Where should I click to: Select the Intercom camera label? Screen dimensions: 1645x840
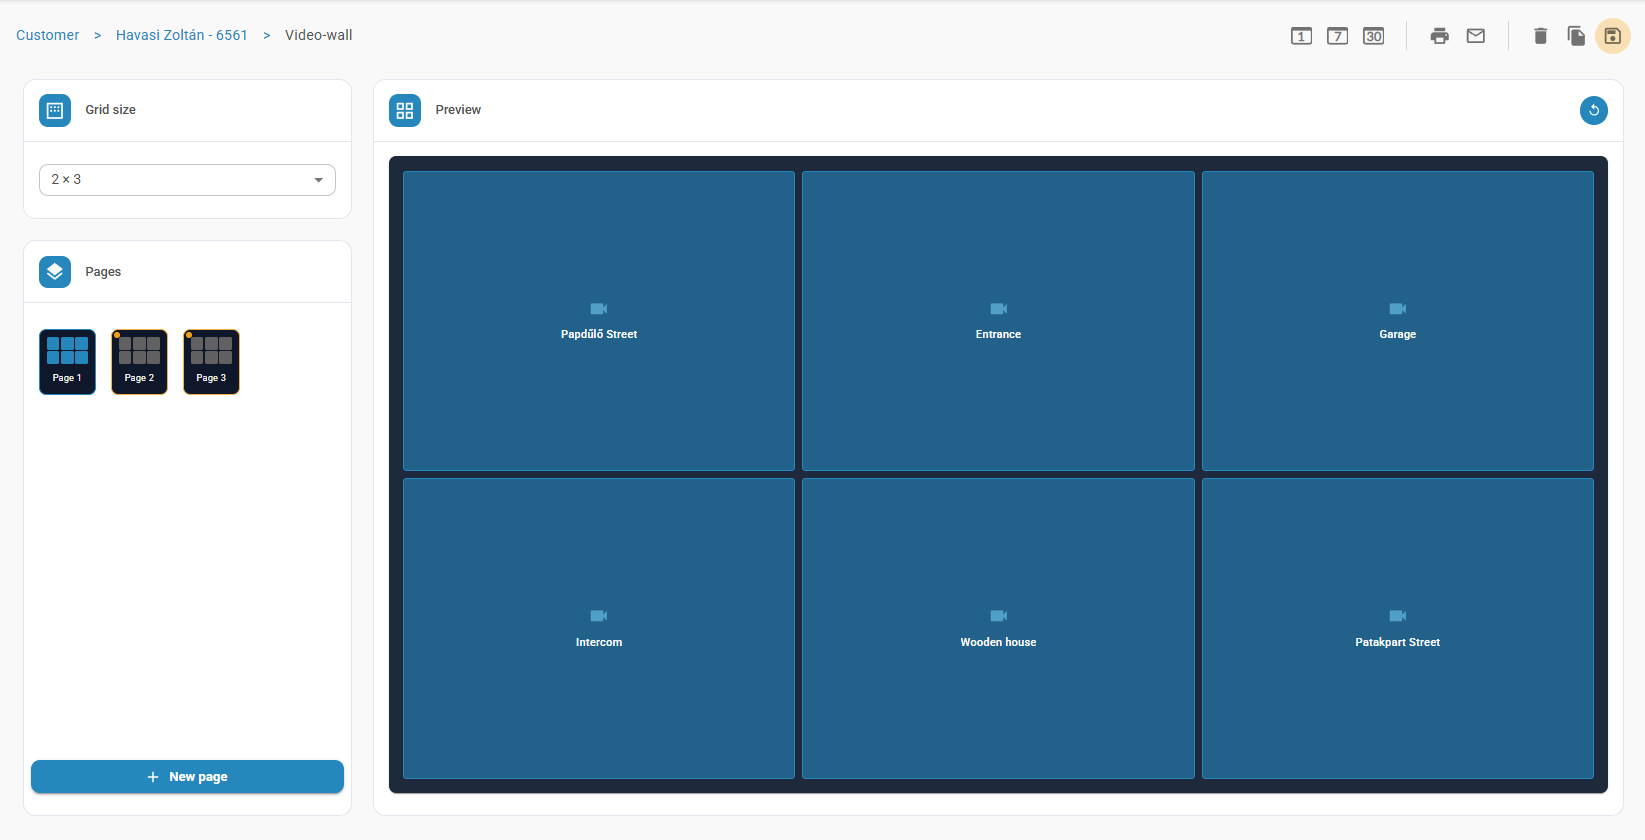599,642
